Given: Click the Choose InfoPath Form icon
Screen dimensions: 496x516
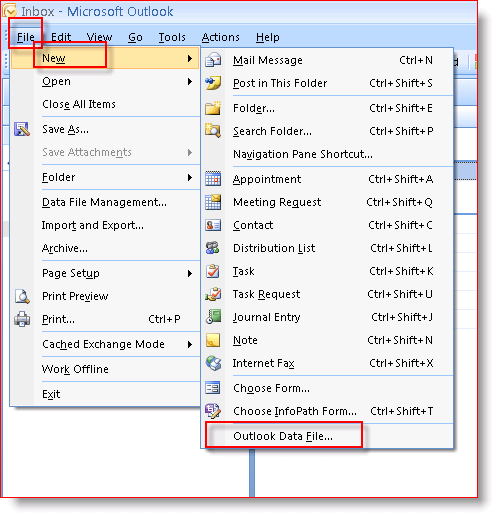Looking at the screenshot, I should click(213, 411).
